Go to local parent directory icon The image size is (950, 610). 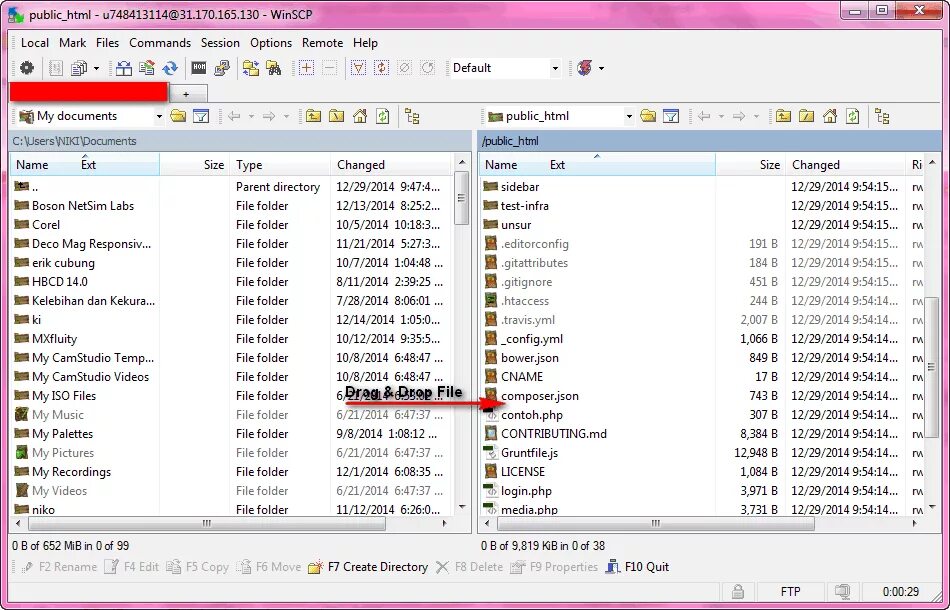(x=313, y=116)
